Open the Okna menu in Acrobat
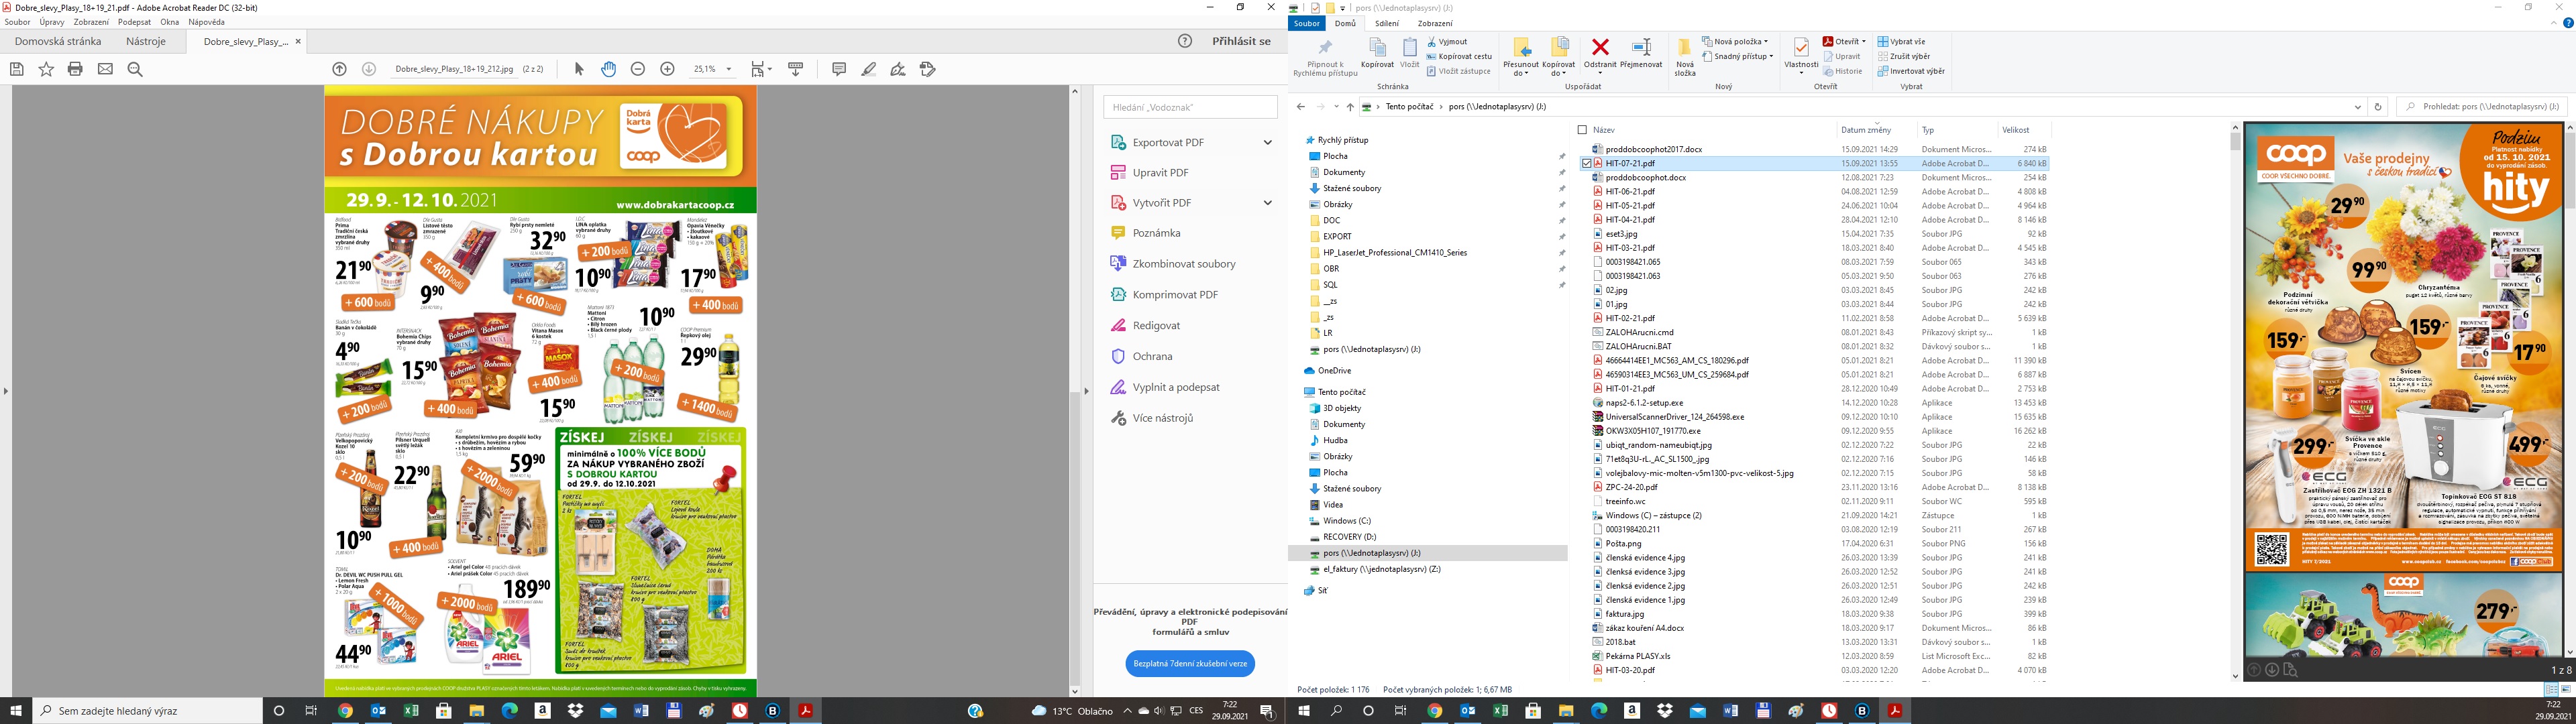 [170, 22]
